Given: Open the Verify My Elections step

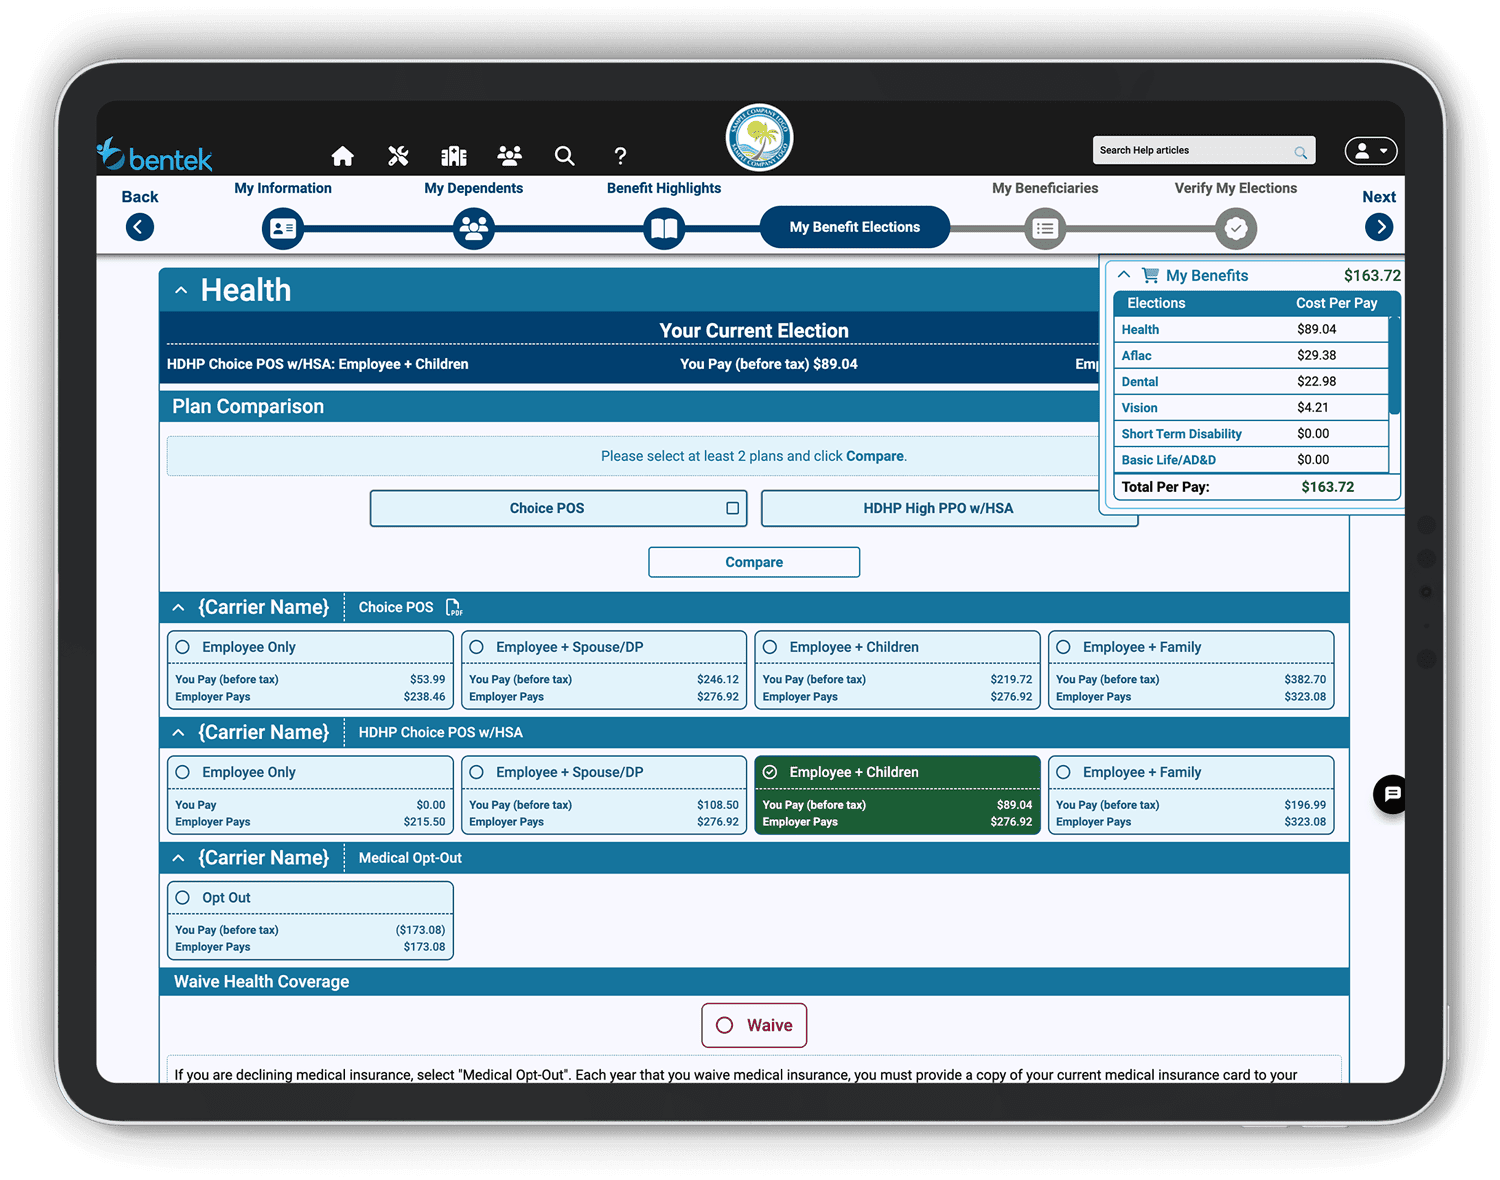Looking at the screenshot, I should click(x=1235, y=228).
